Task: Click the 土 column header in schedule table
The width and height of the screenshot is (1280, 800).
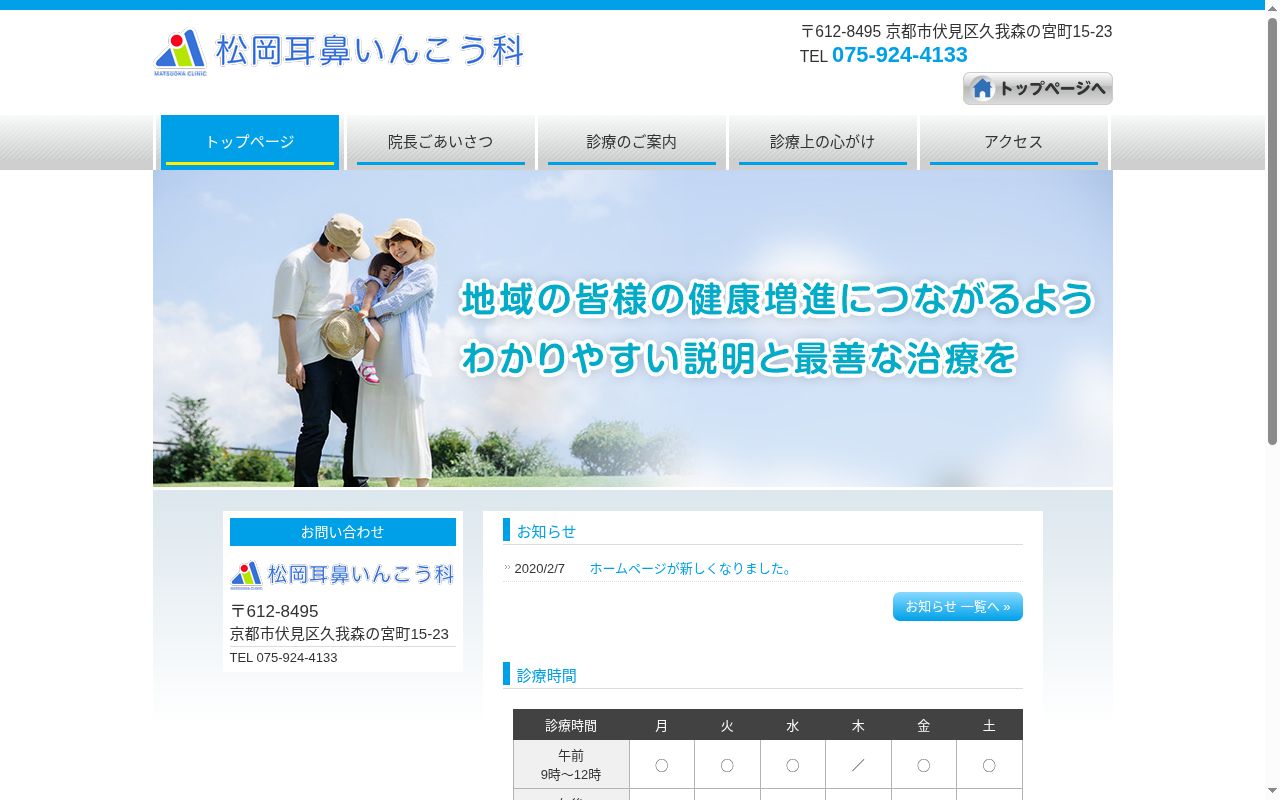Action: 989,725
